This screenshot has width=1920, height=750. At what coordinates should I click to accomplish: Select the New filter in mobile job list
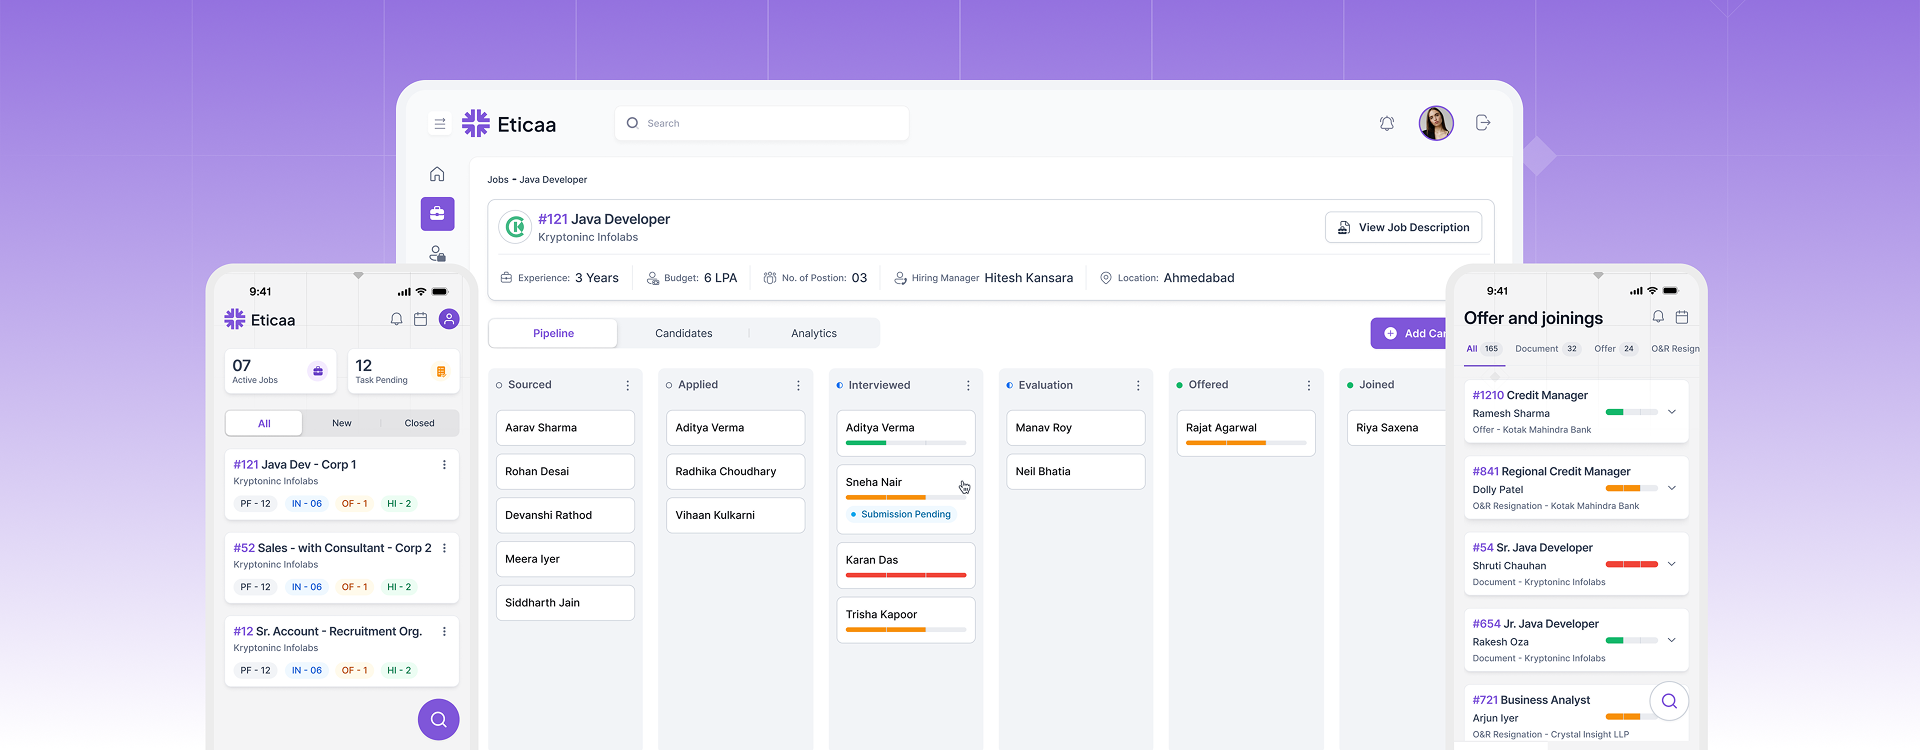pyautogui.click(x=341, y=423)
